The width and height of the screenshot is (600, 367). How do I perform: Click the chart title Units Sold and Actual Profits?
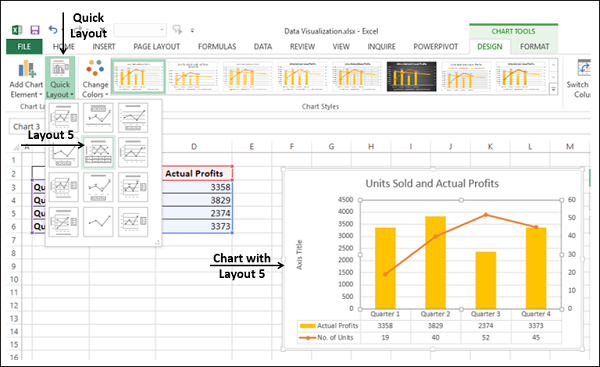pyautogui.click(x=432, y=183)
